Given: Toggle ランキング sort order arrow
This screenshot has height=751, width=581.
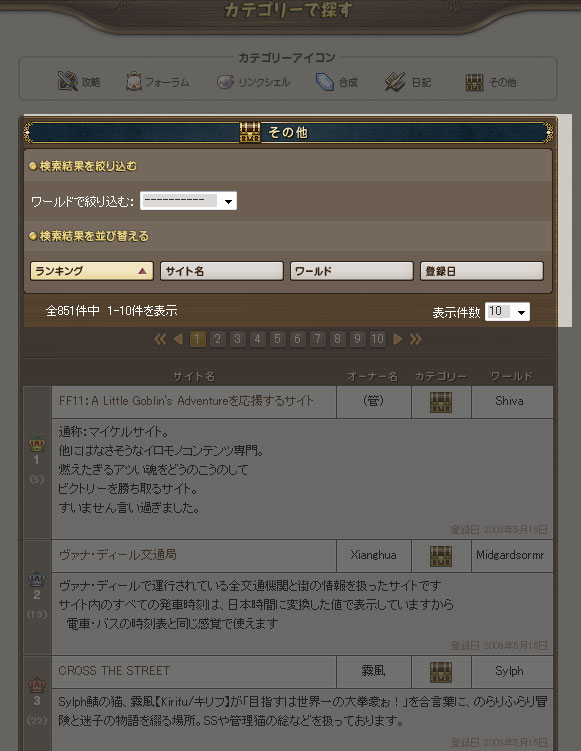Looking at the screenshot, I should [142, 271].
